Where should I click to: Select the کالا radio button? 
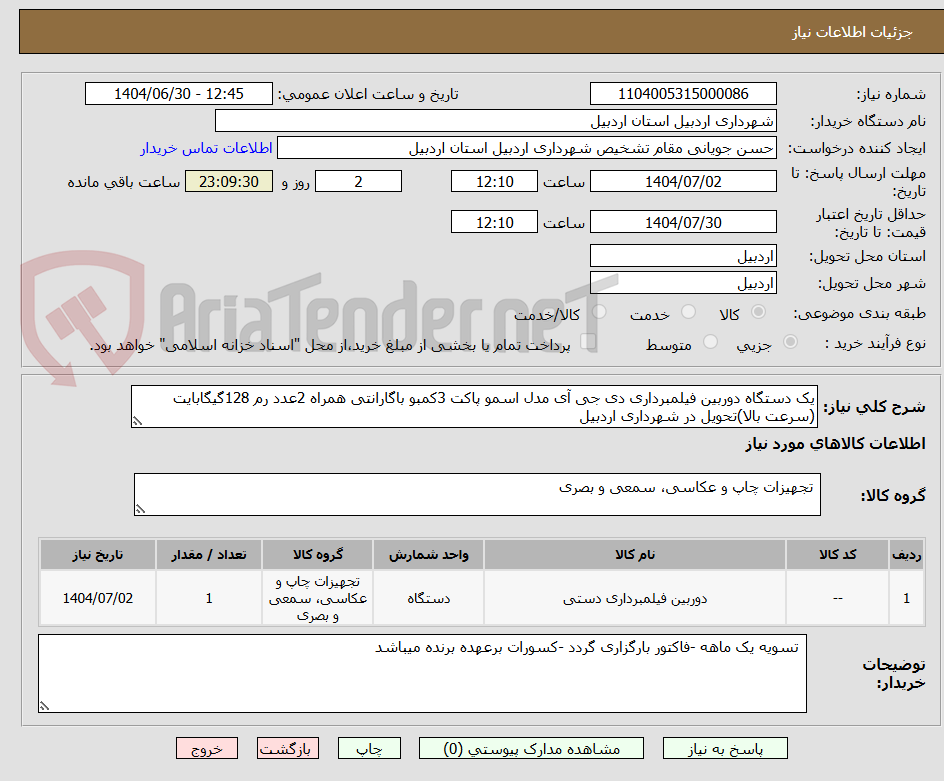click(758, 311)
